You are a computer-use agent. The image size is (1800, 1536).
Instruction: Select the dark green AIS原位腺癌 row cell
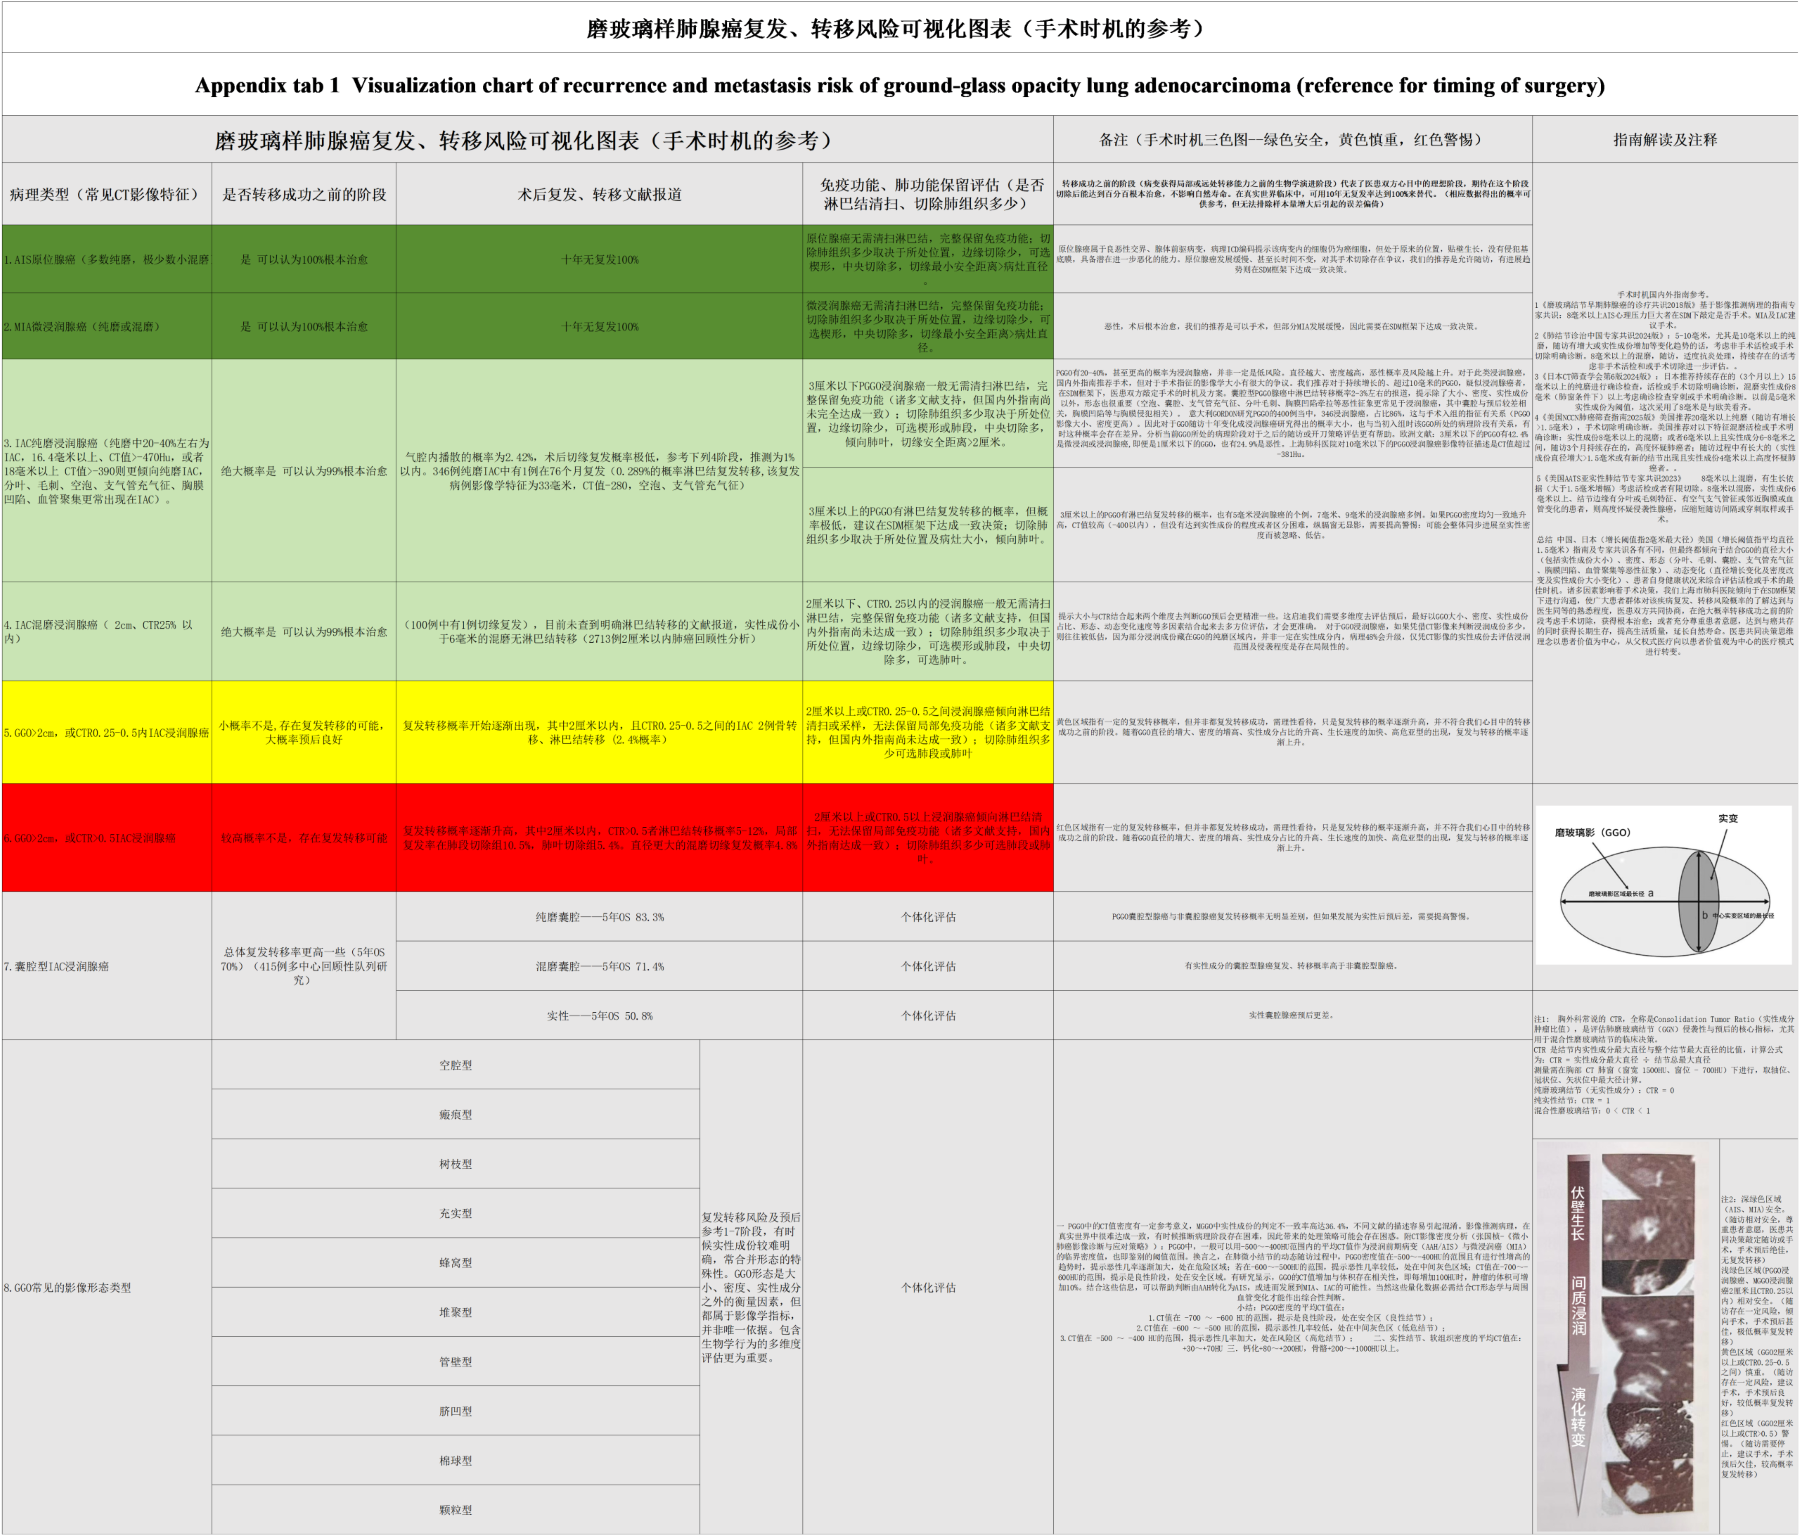click(x=106, y=259)
